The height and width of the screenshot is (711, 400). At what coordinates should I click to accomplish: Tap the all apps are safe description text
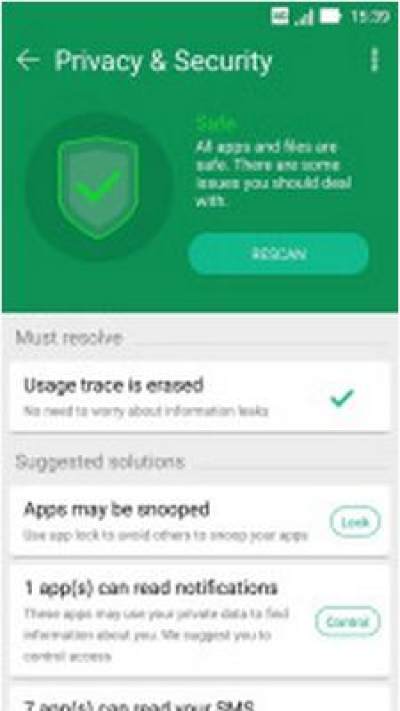[274, 174]
